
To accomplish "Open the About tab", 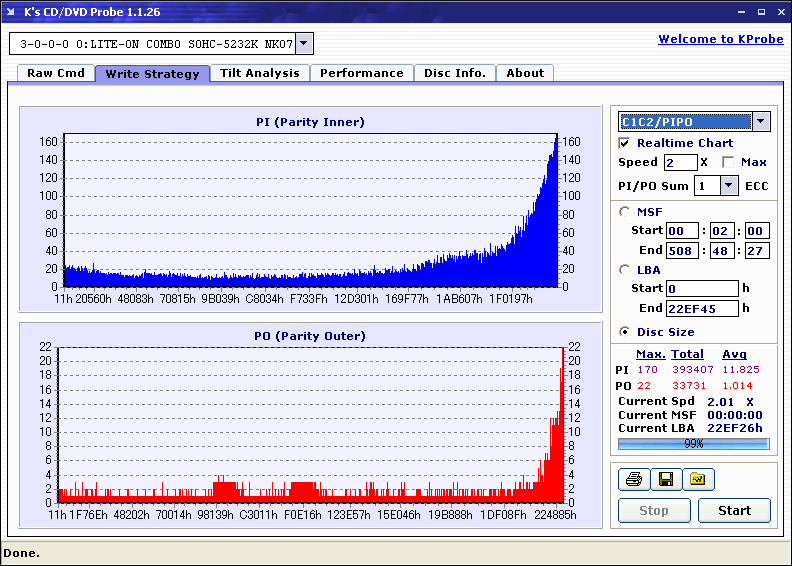I will 525,73.
